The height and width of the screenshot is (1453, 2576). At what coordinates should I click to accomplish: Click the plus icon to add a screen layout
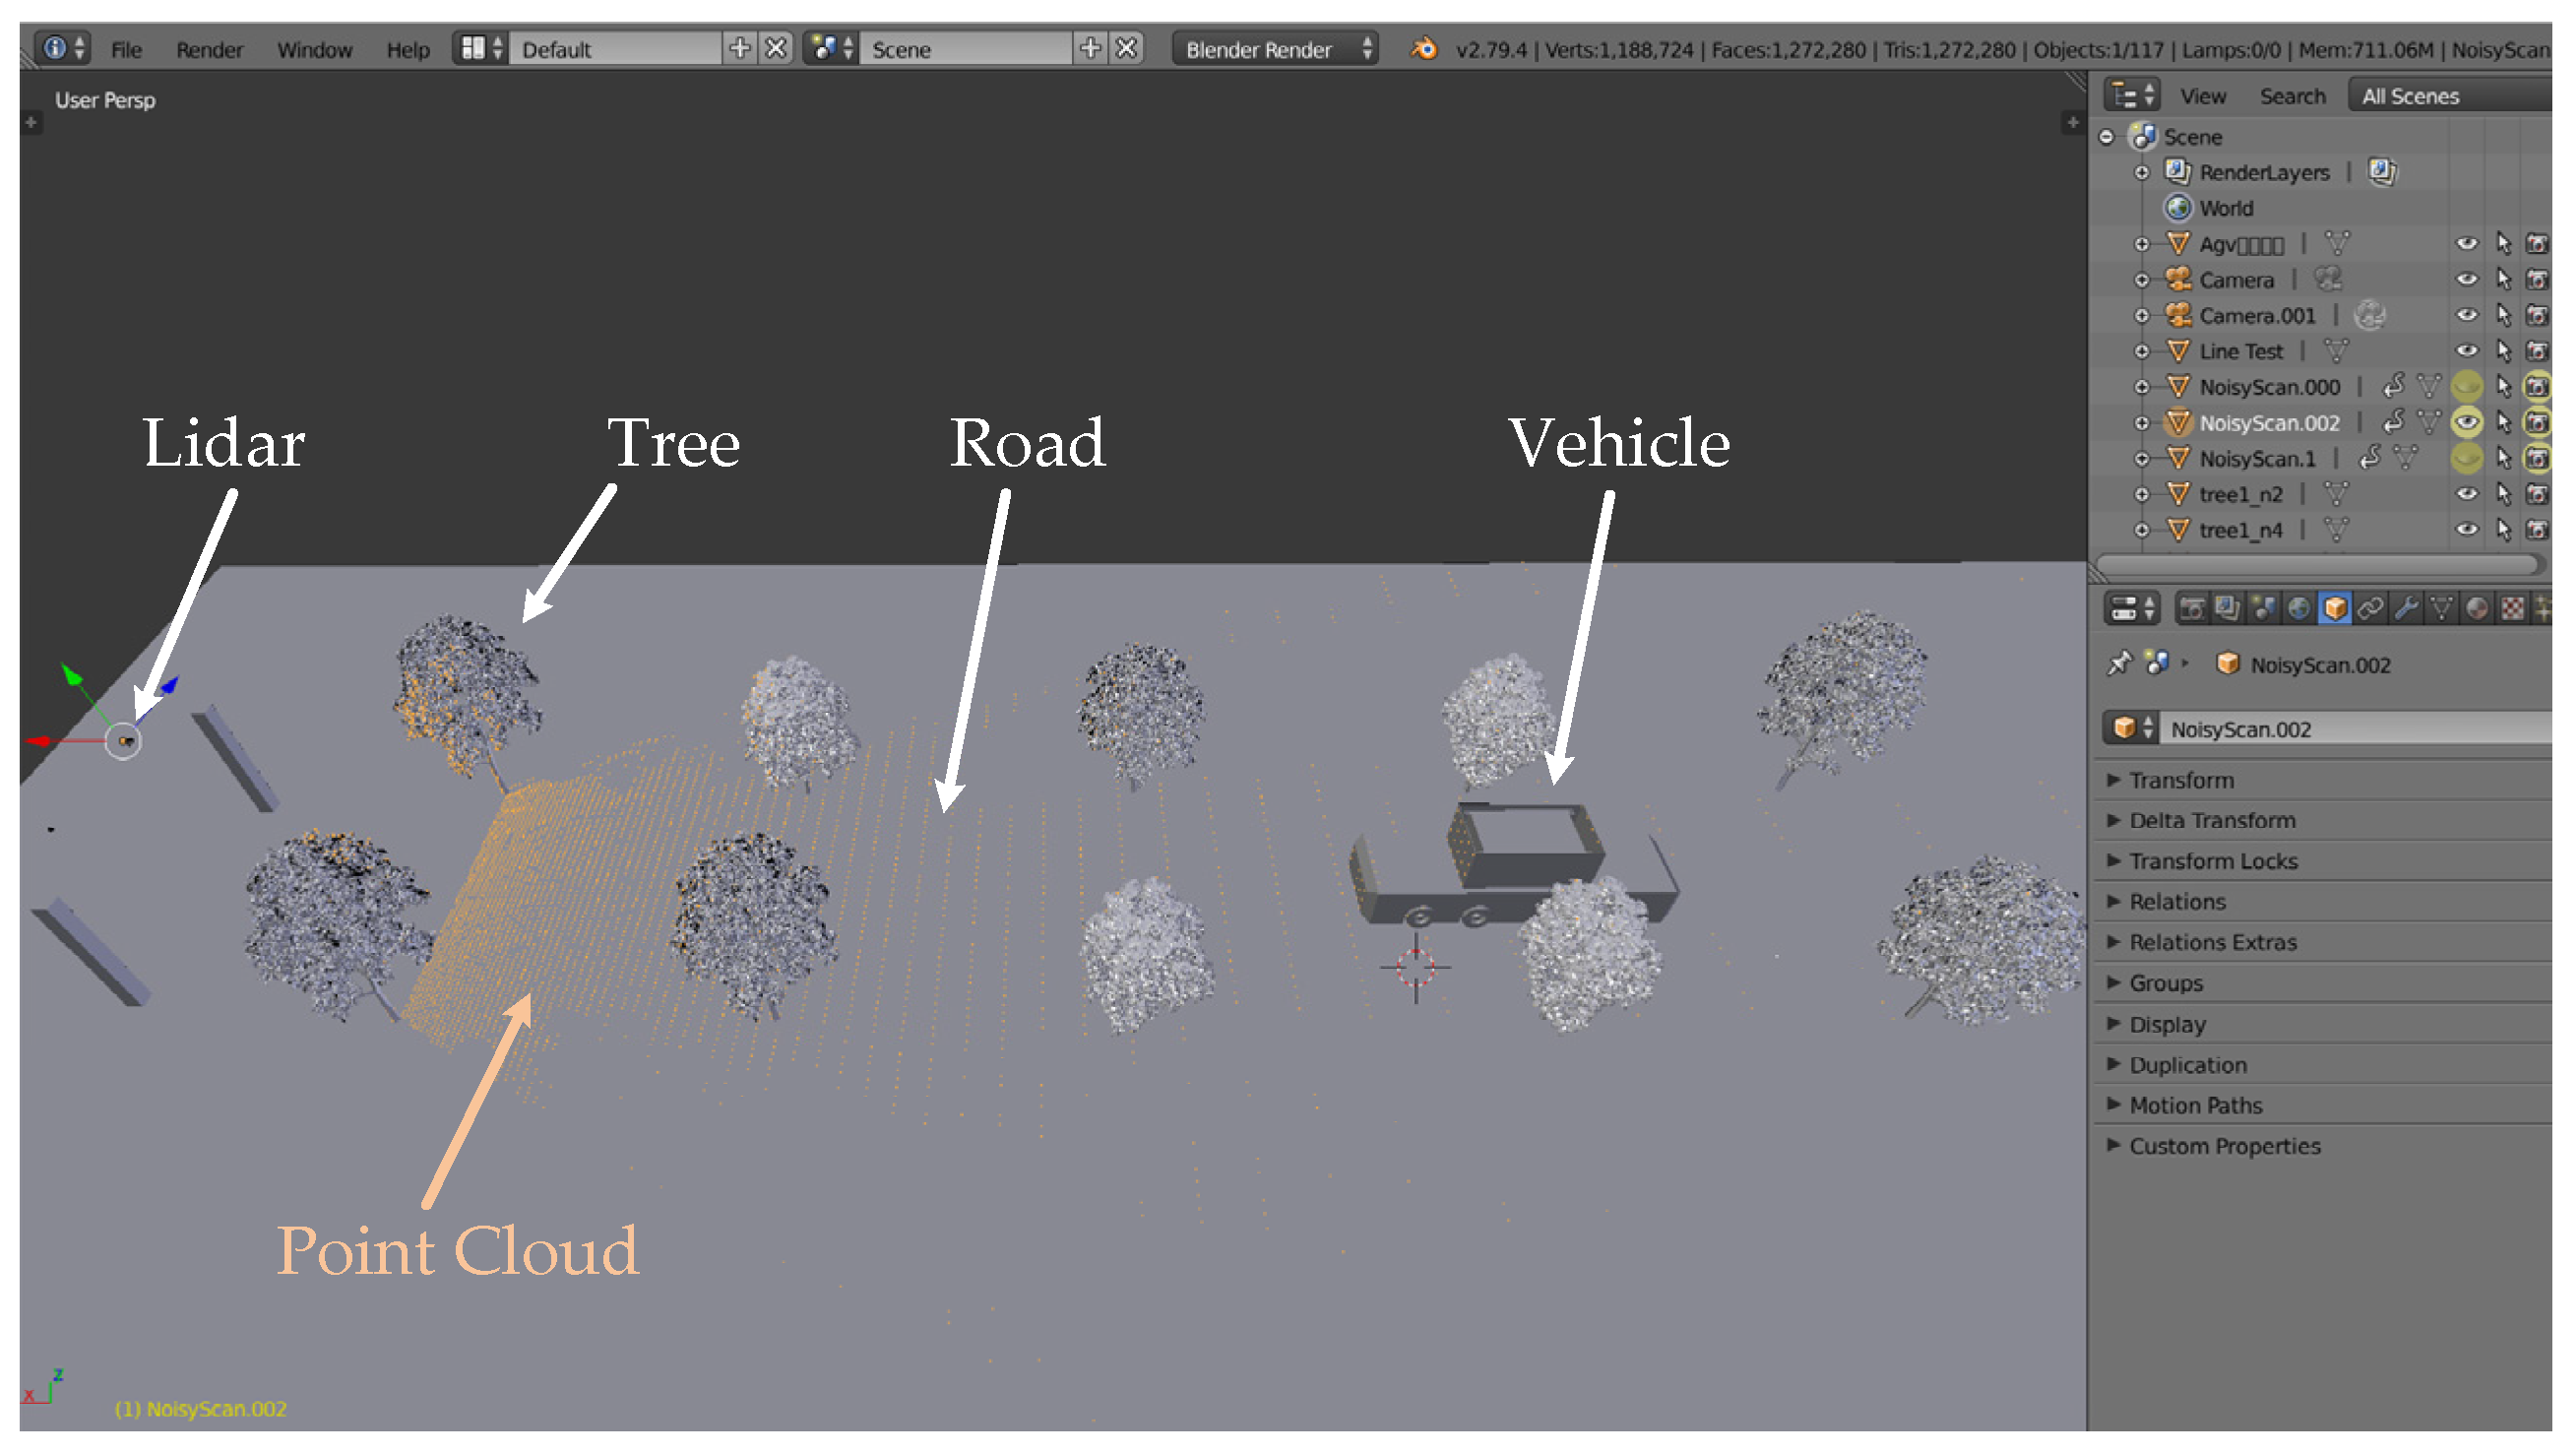(x=739, y=48)
